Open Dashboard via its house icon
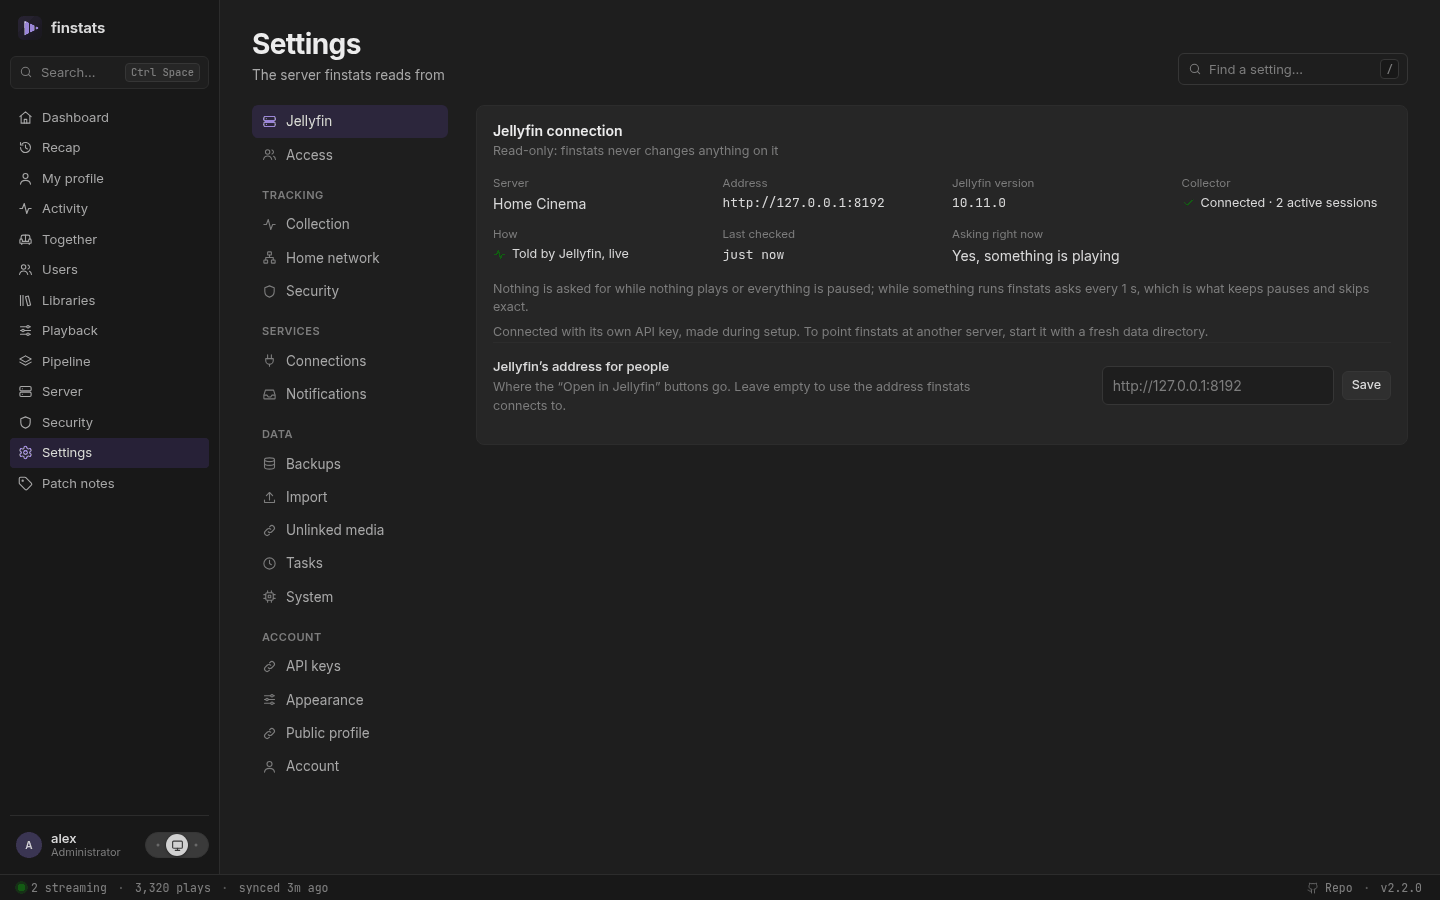1440x900 pixels. tap(25, 117)
